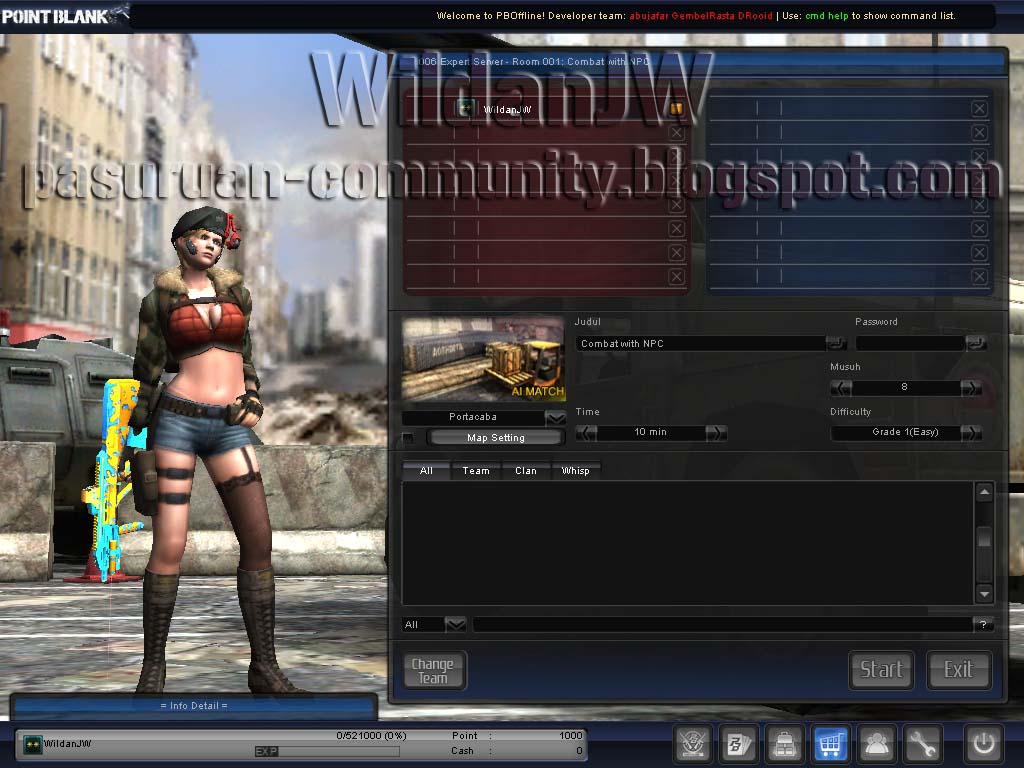Click the "Grade 1(Easy)" difficulty value

pyautogui.click(x=905, y=432)
